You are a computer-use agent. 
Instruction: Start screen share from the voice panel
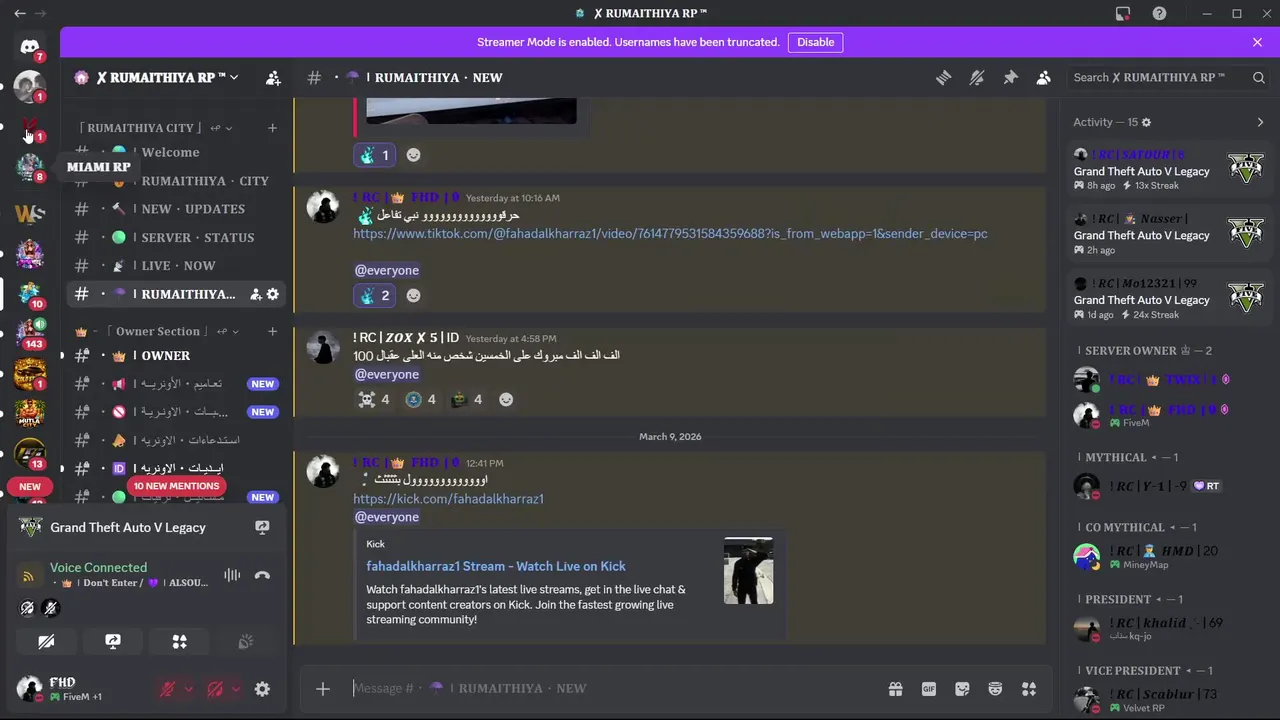pos(113,642)
